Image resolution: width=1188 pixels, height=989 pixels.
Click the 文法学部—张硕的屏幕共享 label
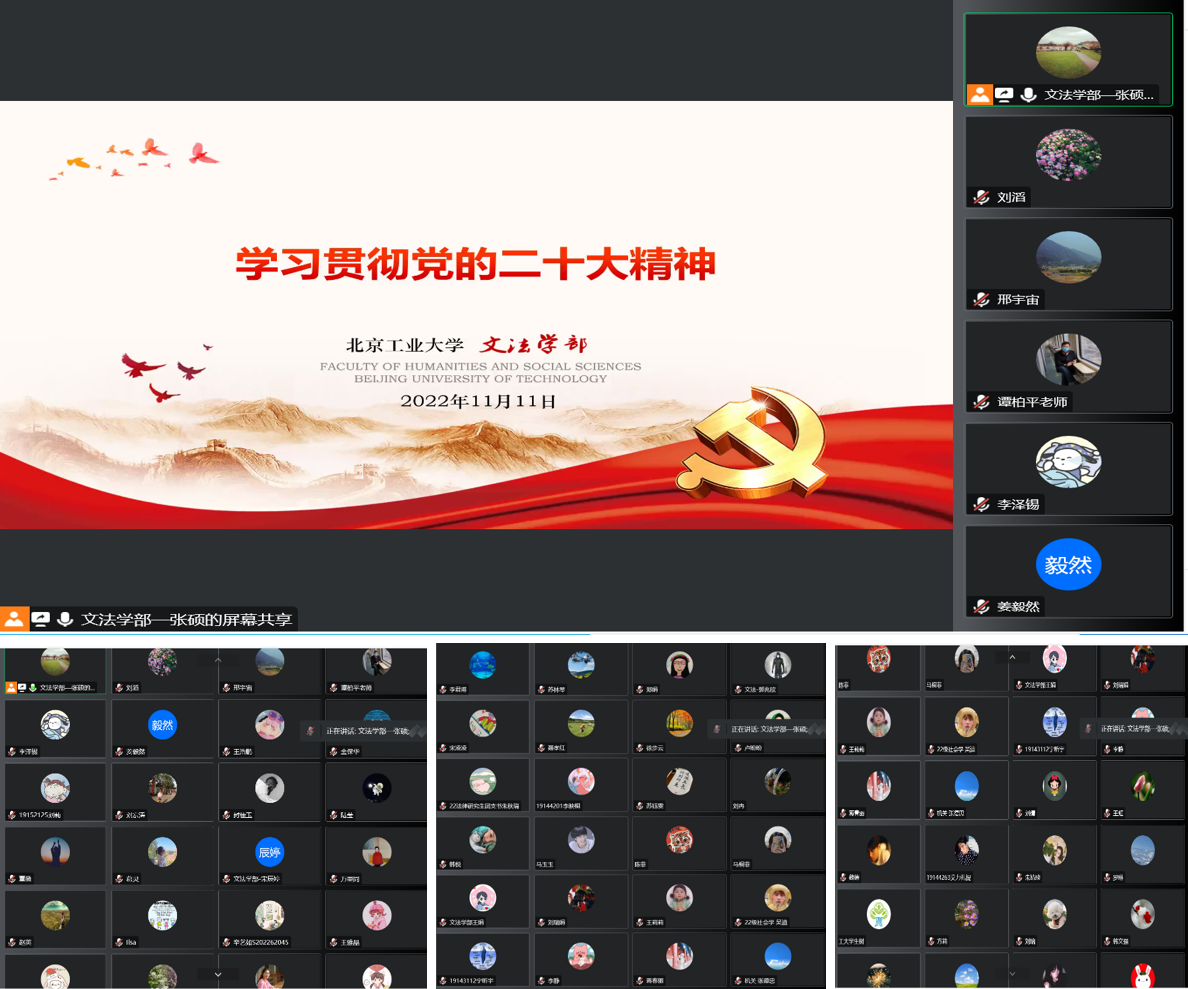[x=186, y=619]
